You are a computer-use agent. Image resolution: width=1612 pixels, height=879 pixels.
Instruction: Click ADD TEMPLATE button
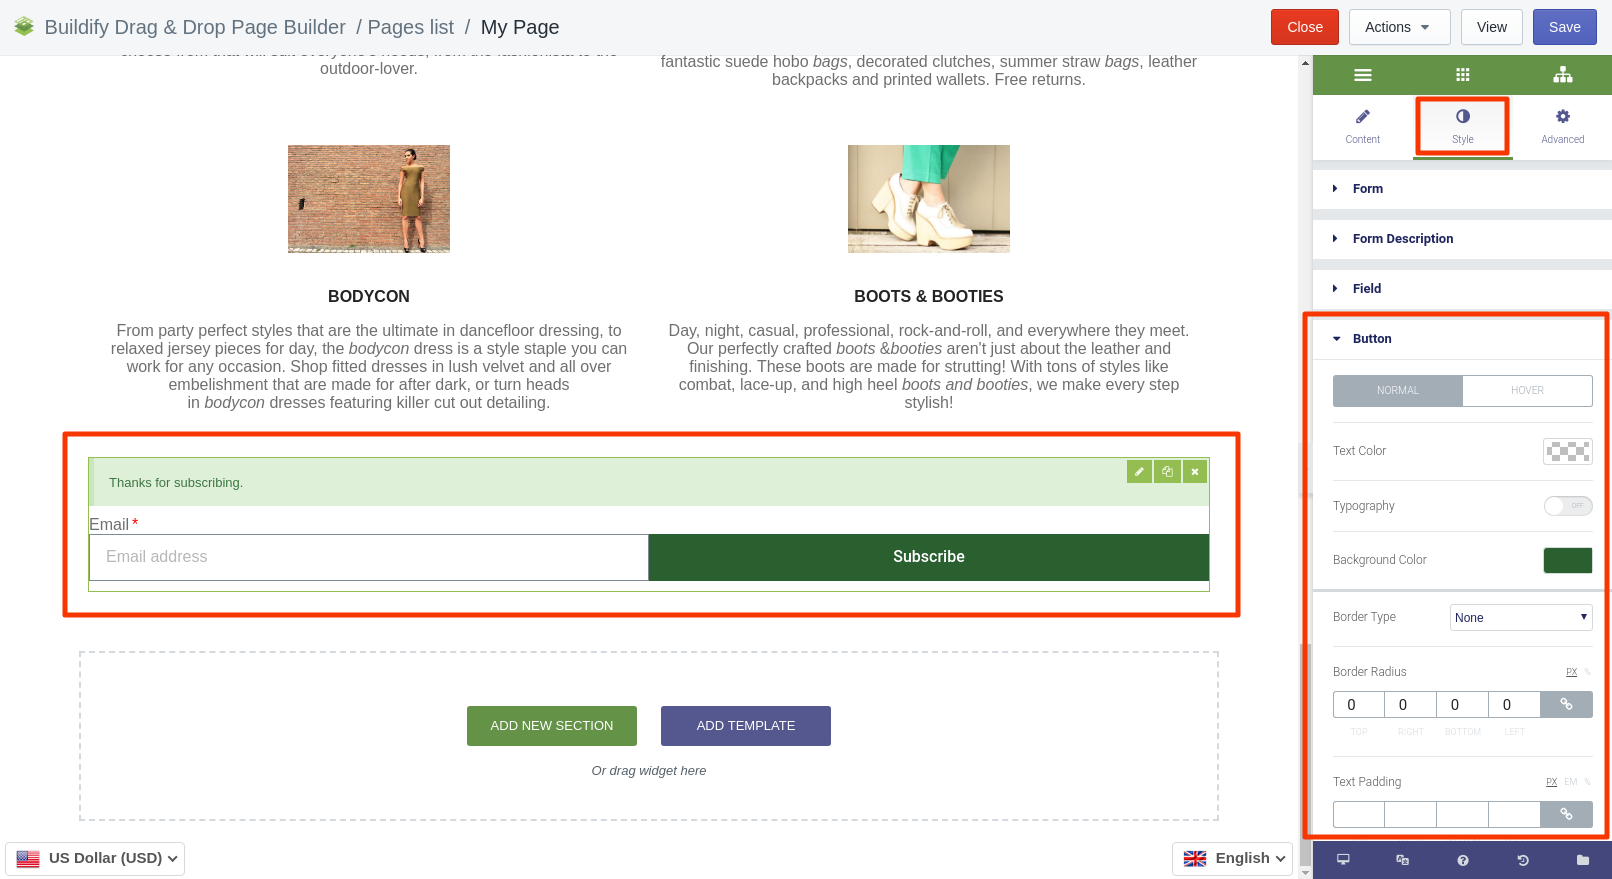point(746,726)
